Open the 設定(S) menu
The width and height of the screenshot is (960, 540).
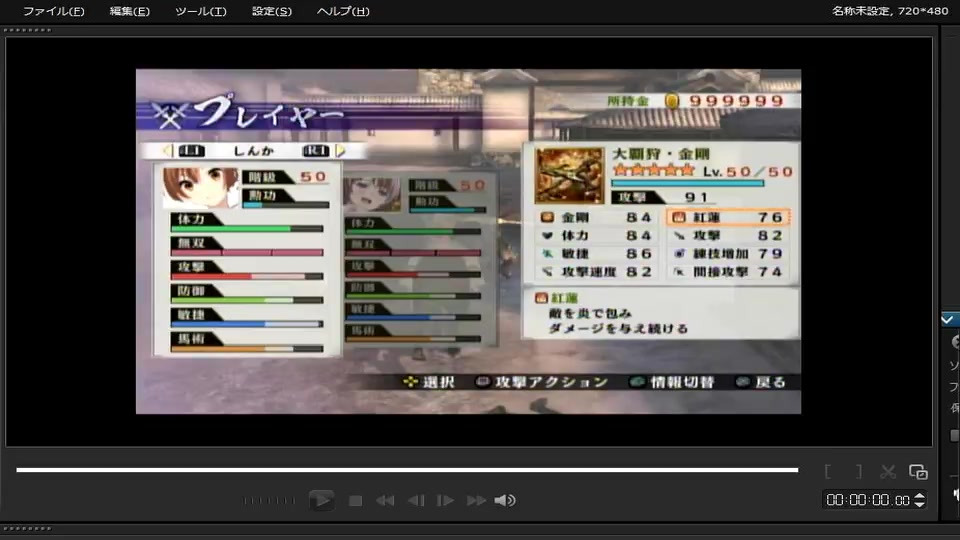coord(272,11)
